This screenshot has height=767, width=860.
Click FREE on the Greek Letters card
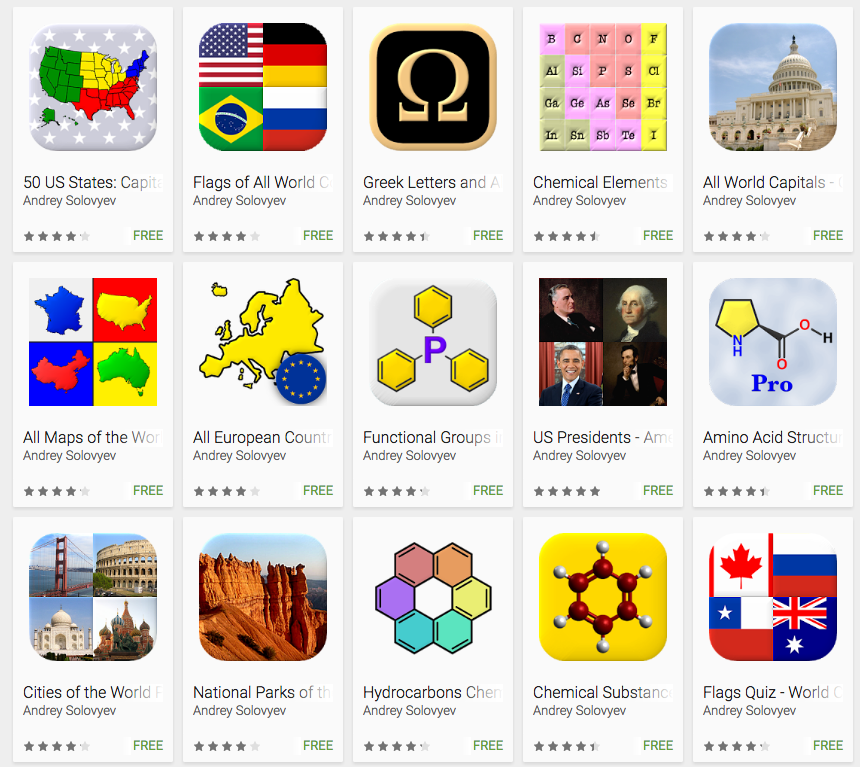pos(488,235)
